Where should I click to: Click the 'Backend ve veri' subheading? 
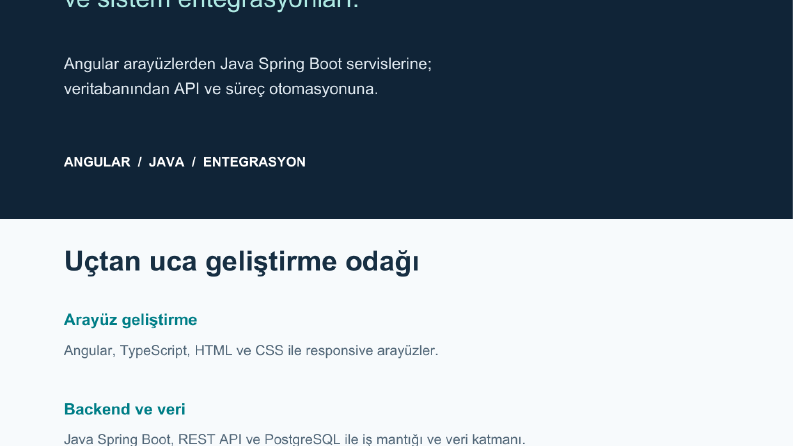coord(124,409)
